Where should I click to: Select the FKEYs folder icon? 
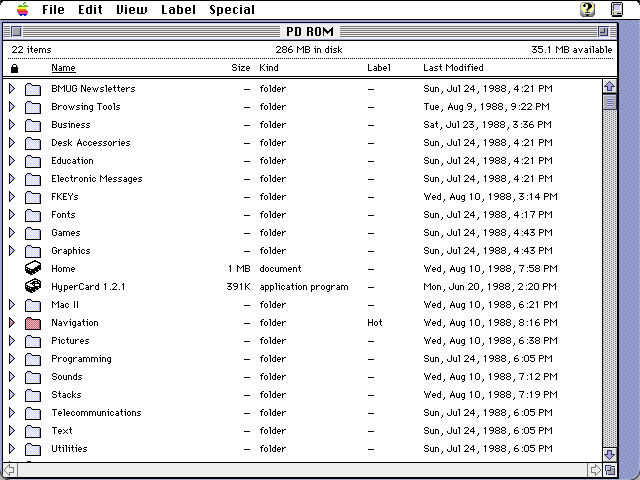coord(33,197)
